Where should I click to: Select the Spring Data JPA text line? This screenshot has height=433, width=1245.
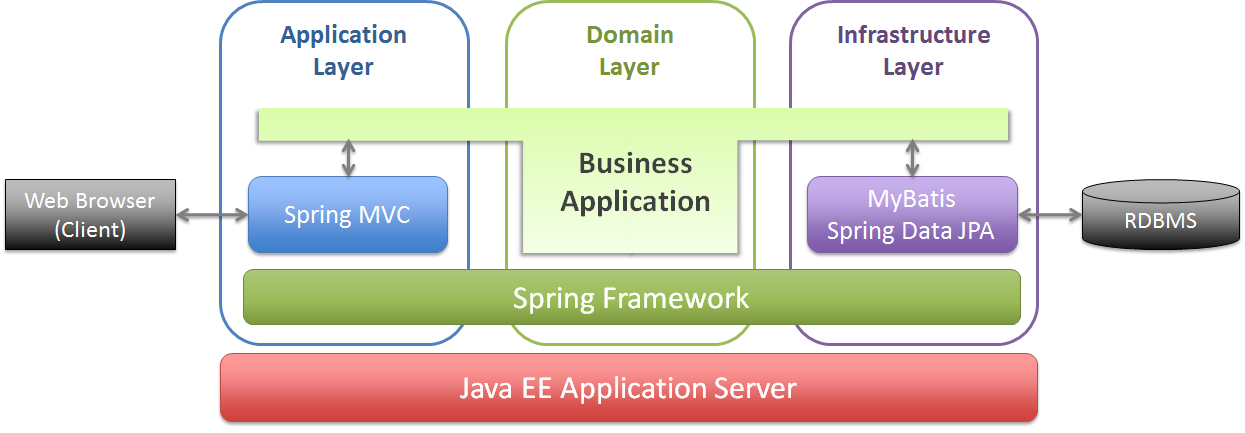[911, 230]
